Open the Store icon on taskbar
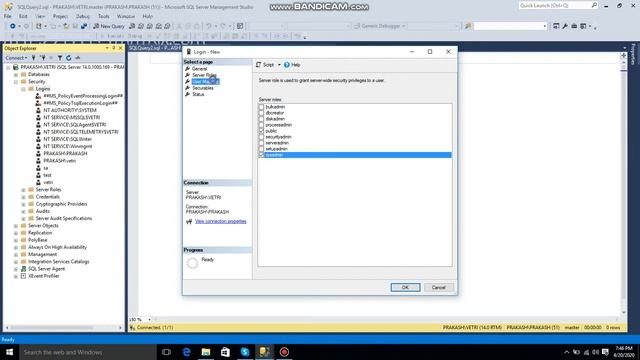640x360 pixels. click(x=225, y=352)
